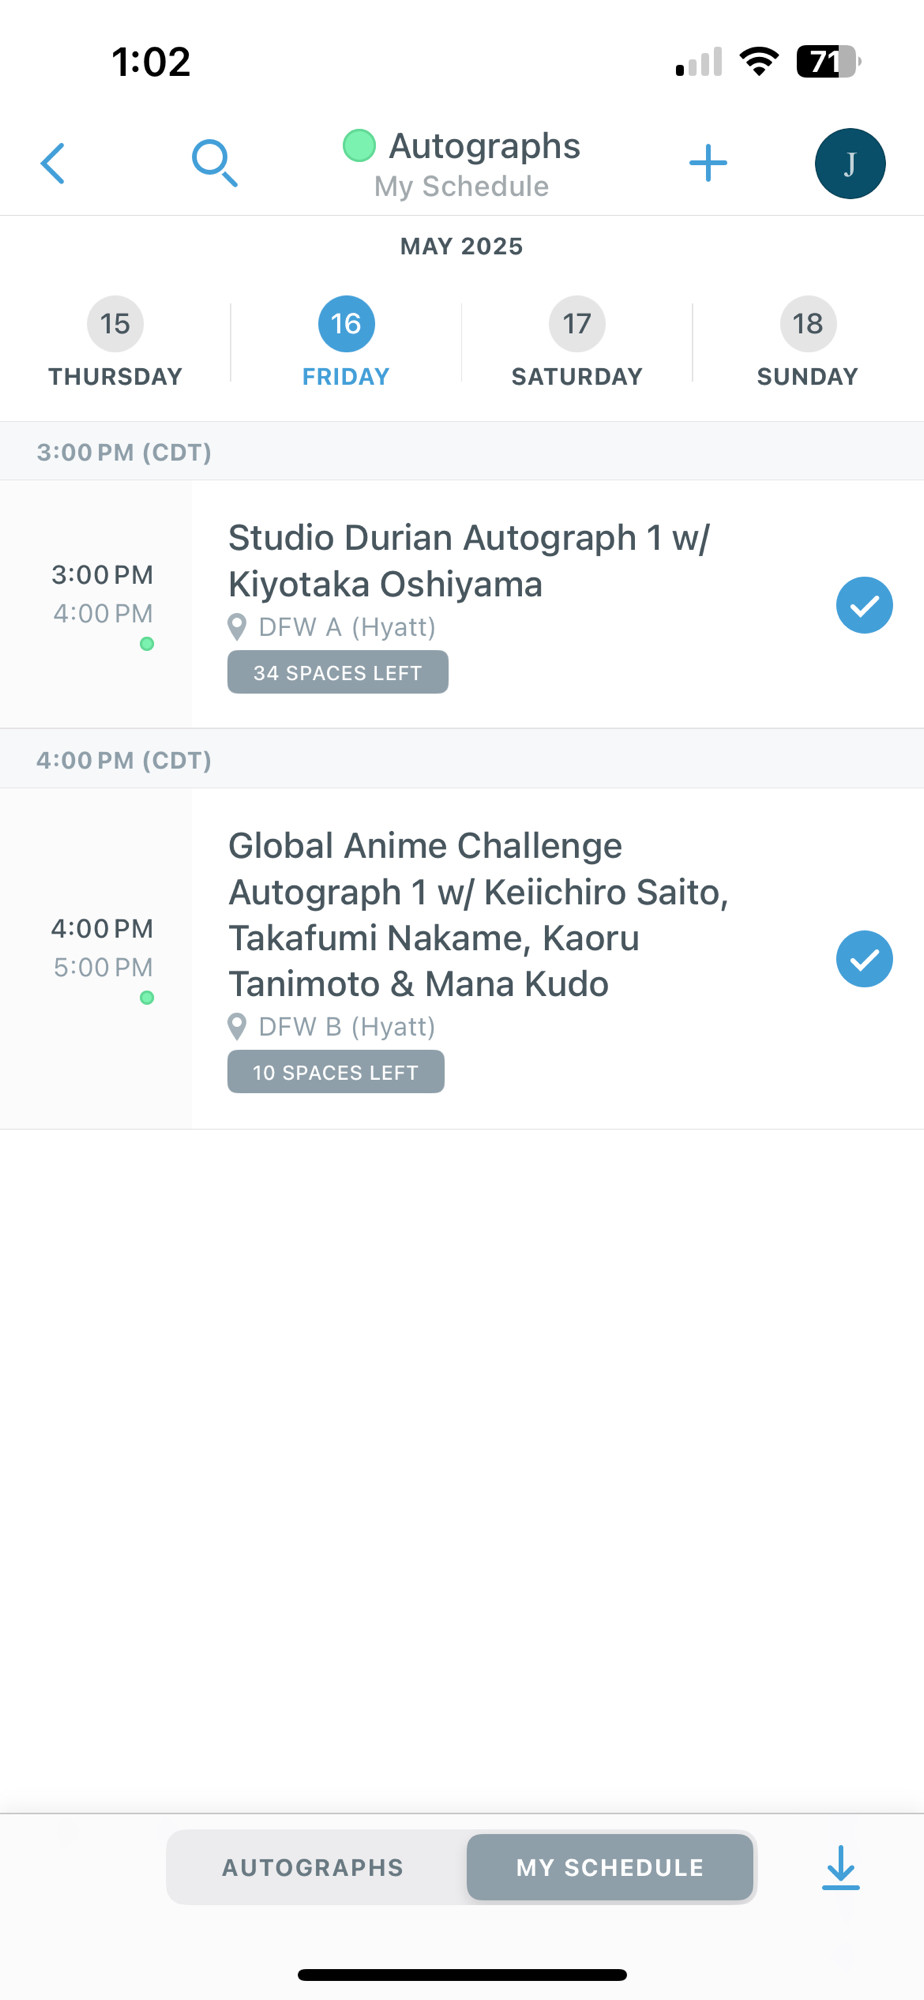Tap the green Autographs status dot
The image size is (924, 2000).
[359, 146]
